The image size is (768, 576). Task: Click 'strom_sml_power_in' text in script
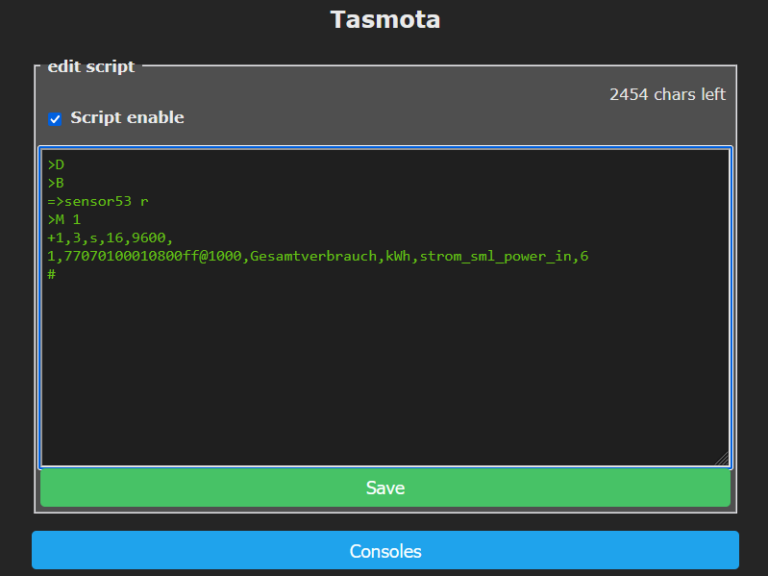[x=495, y=256]
